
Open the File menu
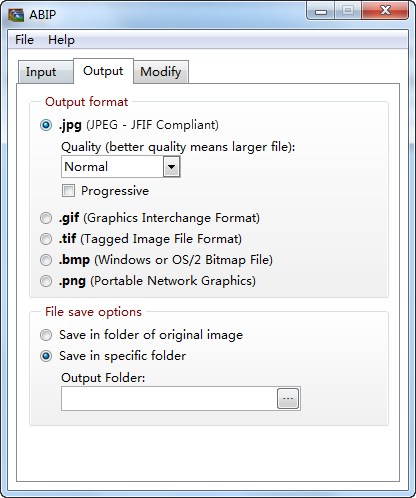(x=24, y=40)
